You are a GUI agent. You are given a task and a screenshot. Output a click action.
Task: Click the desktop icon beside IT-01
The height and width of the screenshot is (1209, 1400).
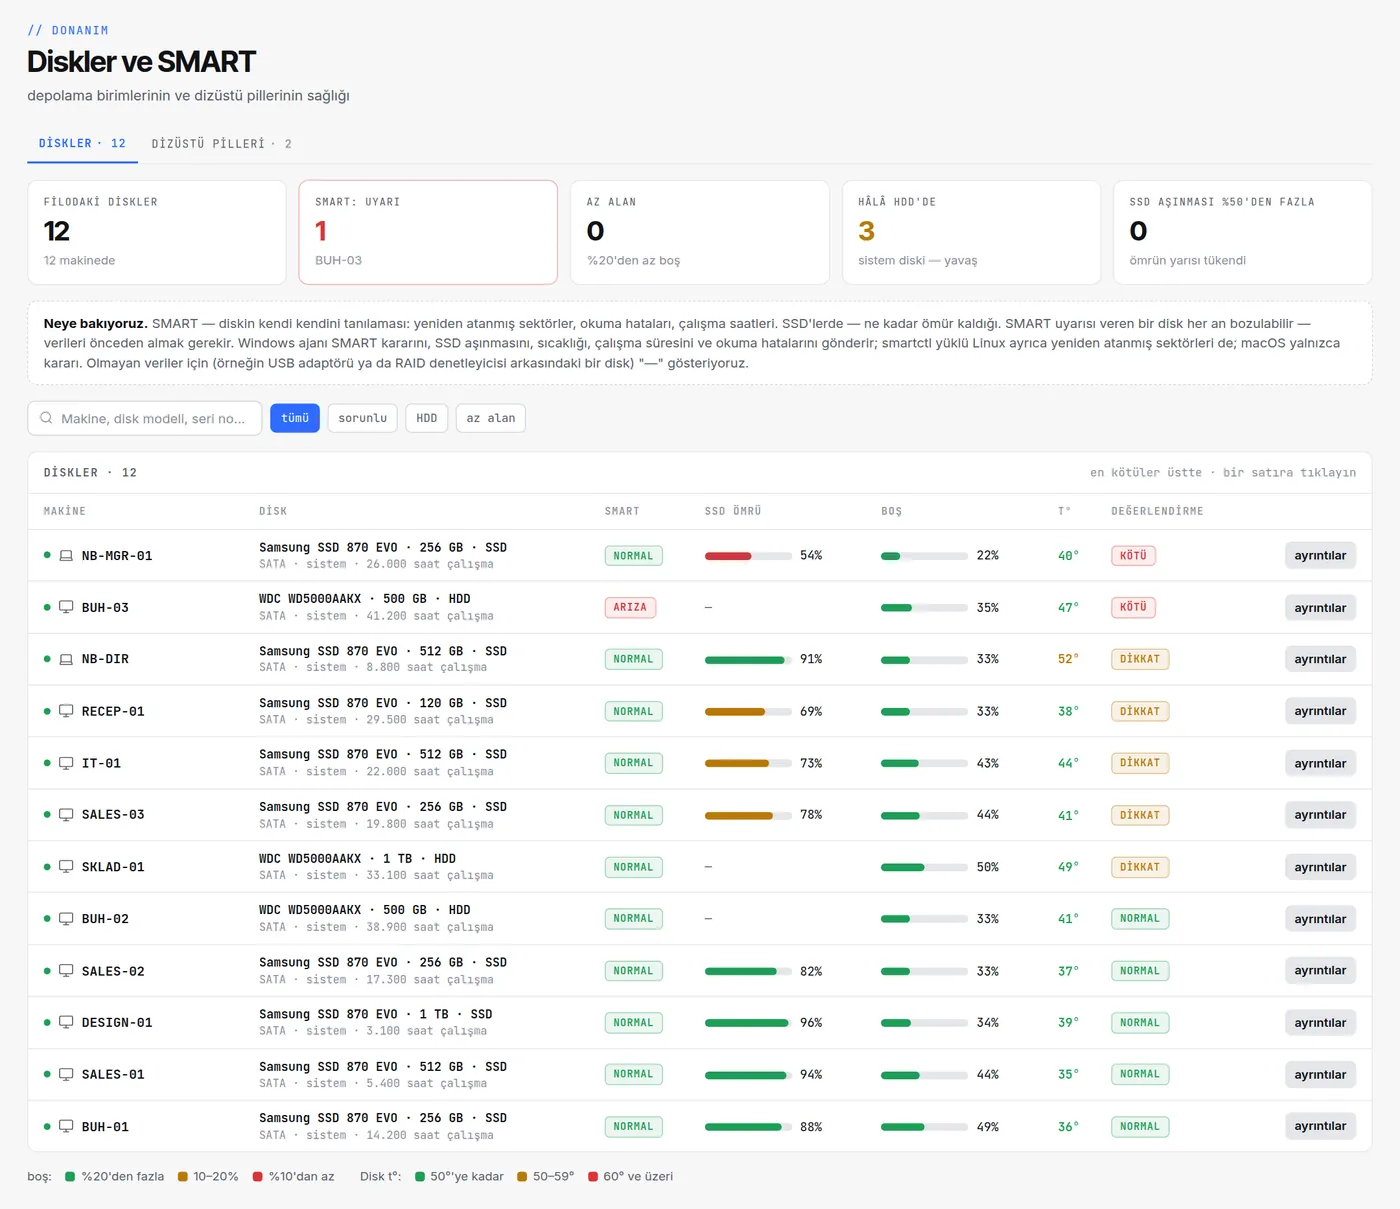coord(66,763)
